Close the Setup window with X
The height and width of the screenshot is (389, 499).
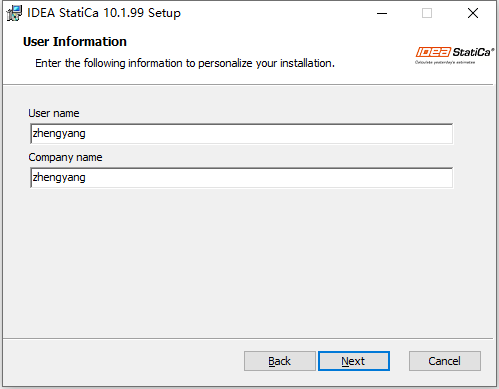[x=473, y=13]
